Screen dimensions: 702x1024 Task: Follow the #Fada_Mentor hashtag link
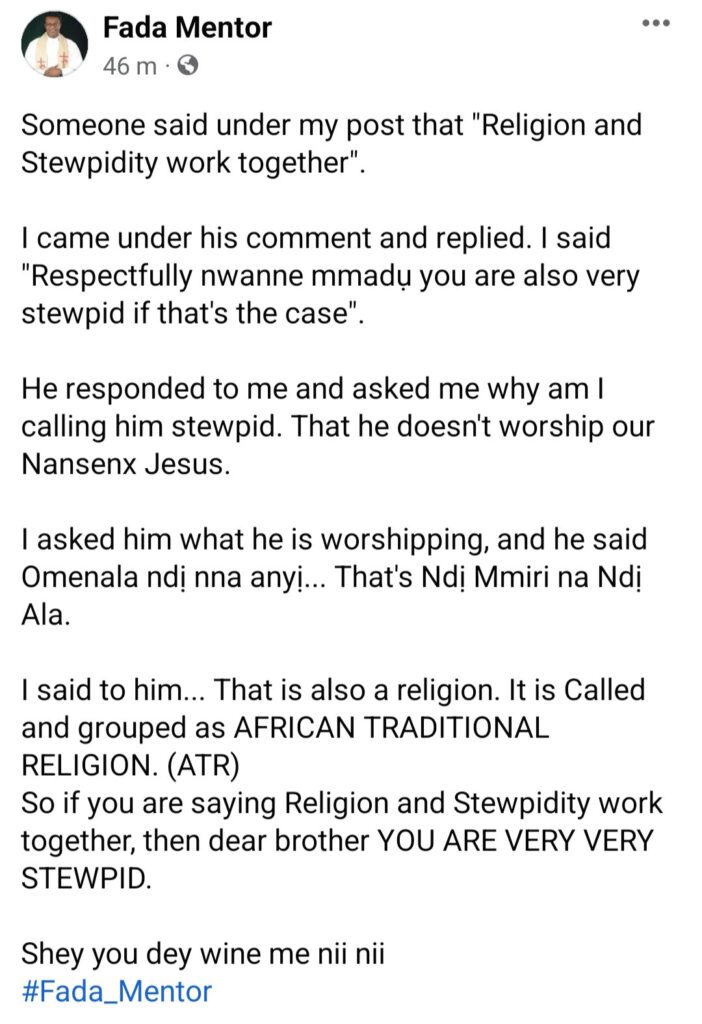click(116, 991)
